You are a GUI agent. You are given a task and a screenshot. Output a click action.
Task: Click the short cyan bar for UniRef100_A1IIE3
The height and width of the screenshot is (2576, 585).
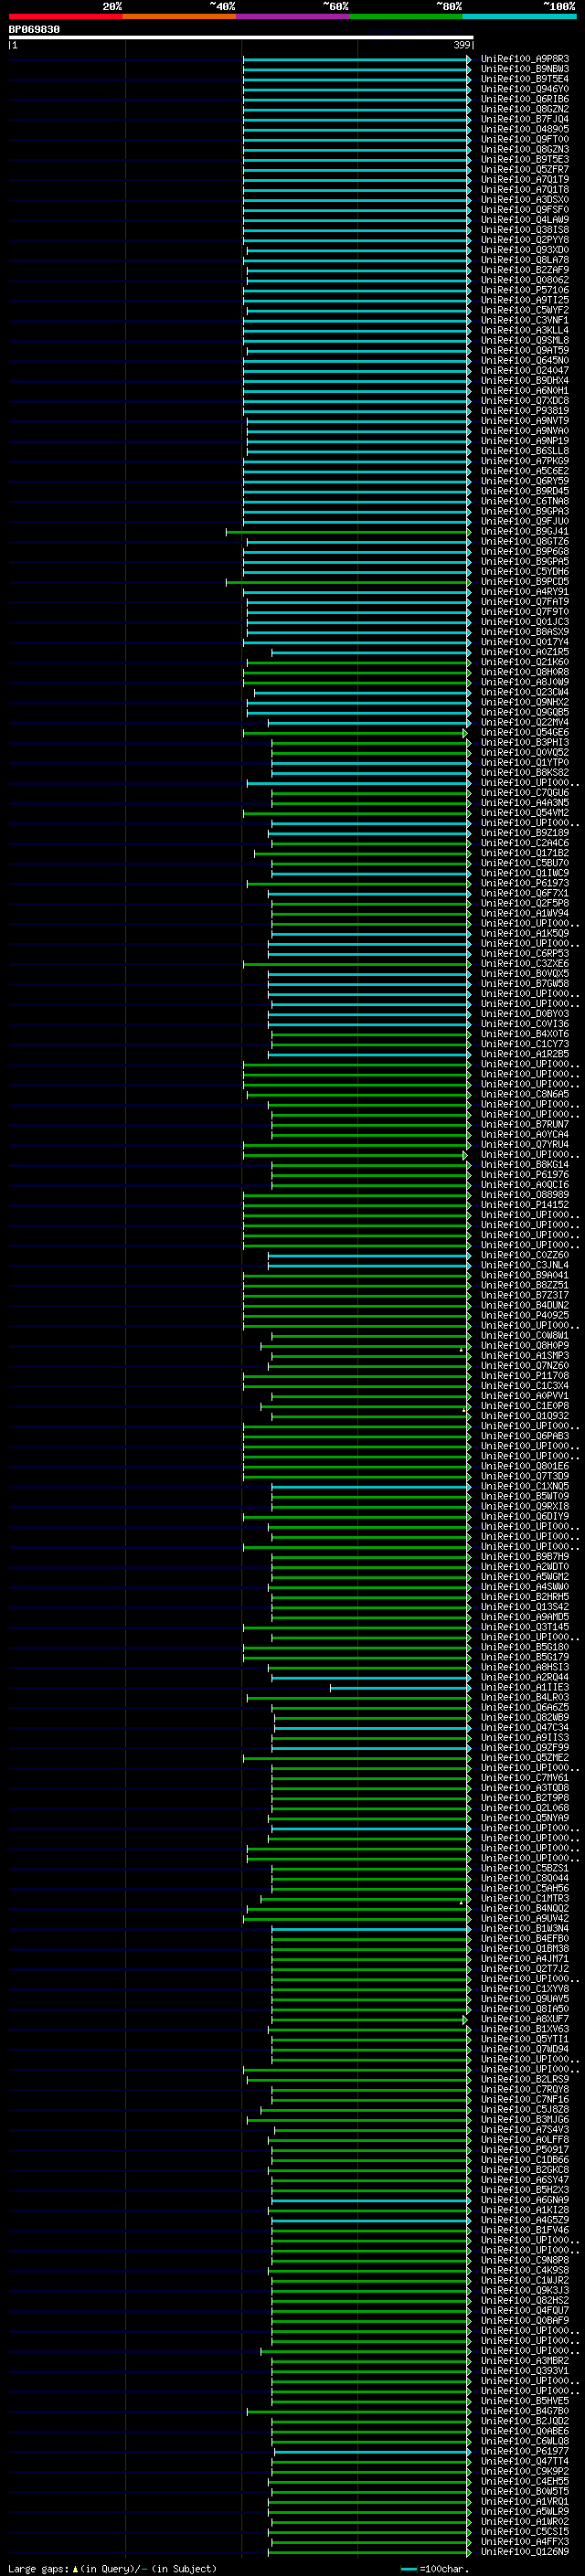click(x=400, y=1687)
